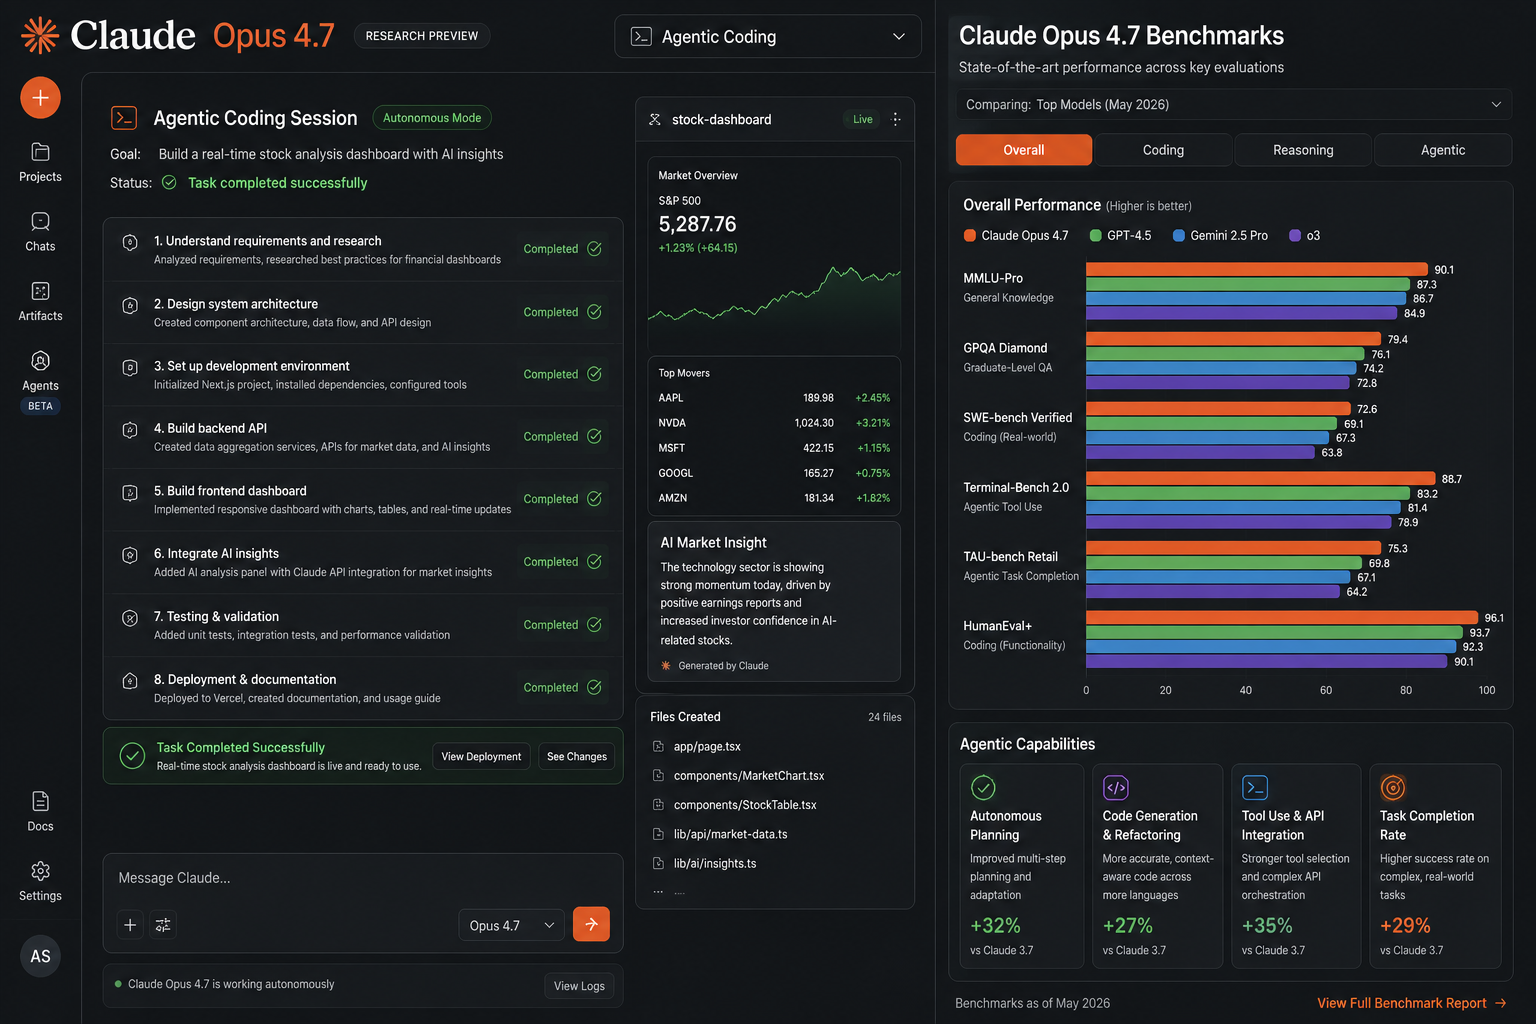
Task: Click the o3 purple legend swatch
Action: pos(1295,236)
